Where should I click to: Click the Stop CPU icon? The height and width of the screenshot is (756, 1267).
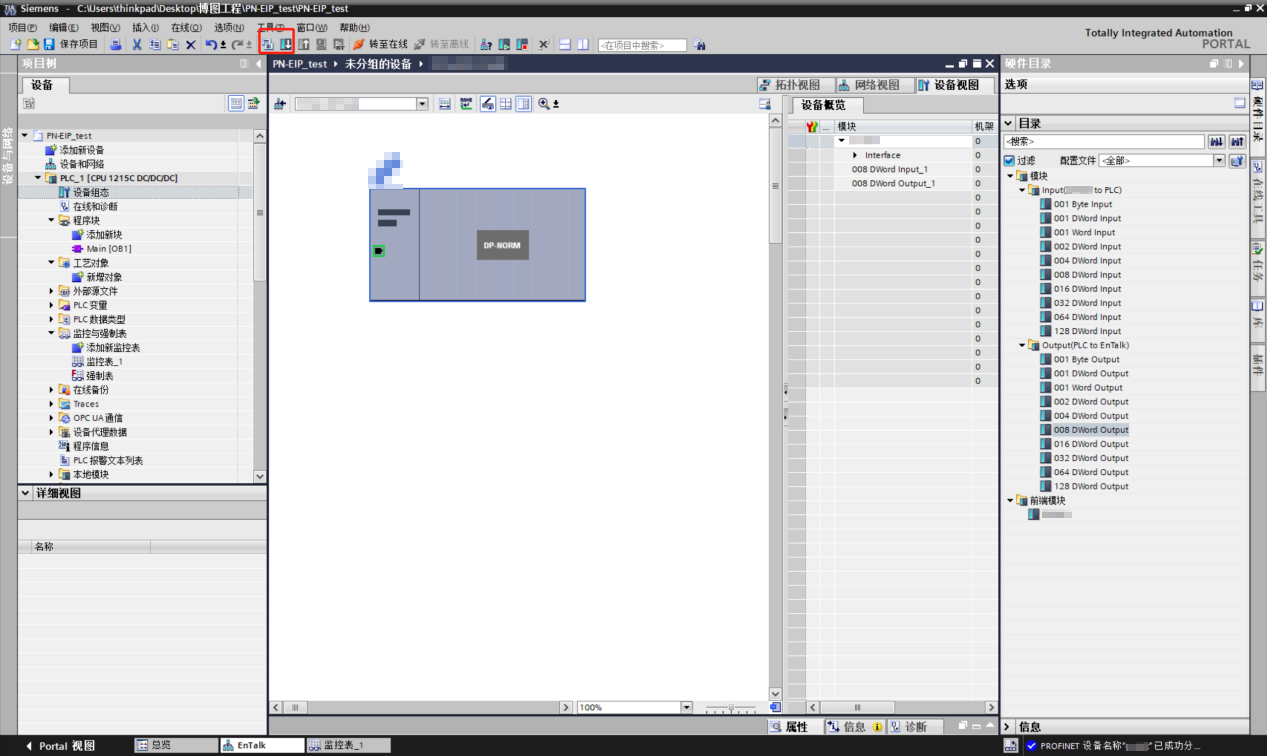coord(522,45)
